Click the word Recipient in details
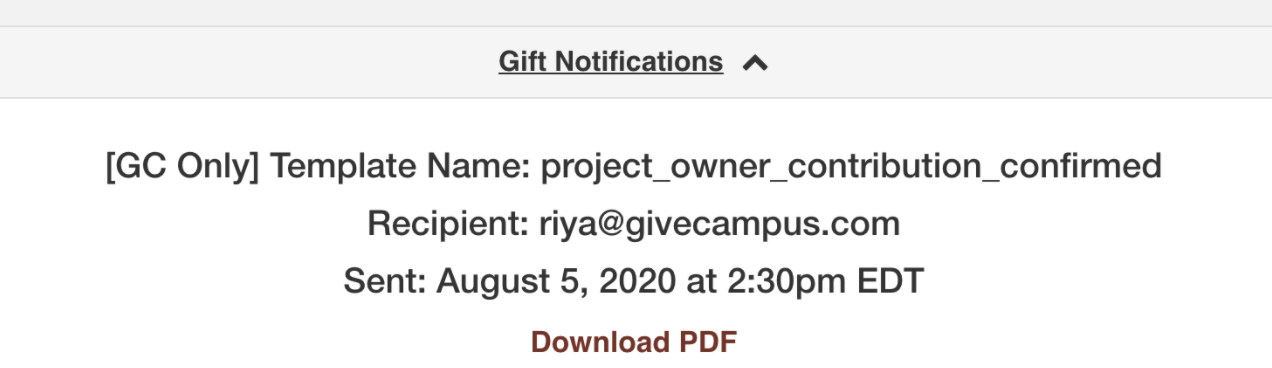Screen dimensions: 1272x368 point(443,223)
